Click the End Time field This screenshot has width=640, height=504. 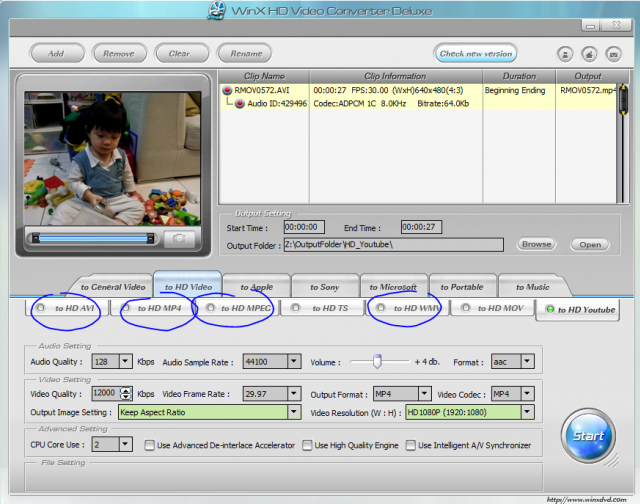point(421,227)
